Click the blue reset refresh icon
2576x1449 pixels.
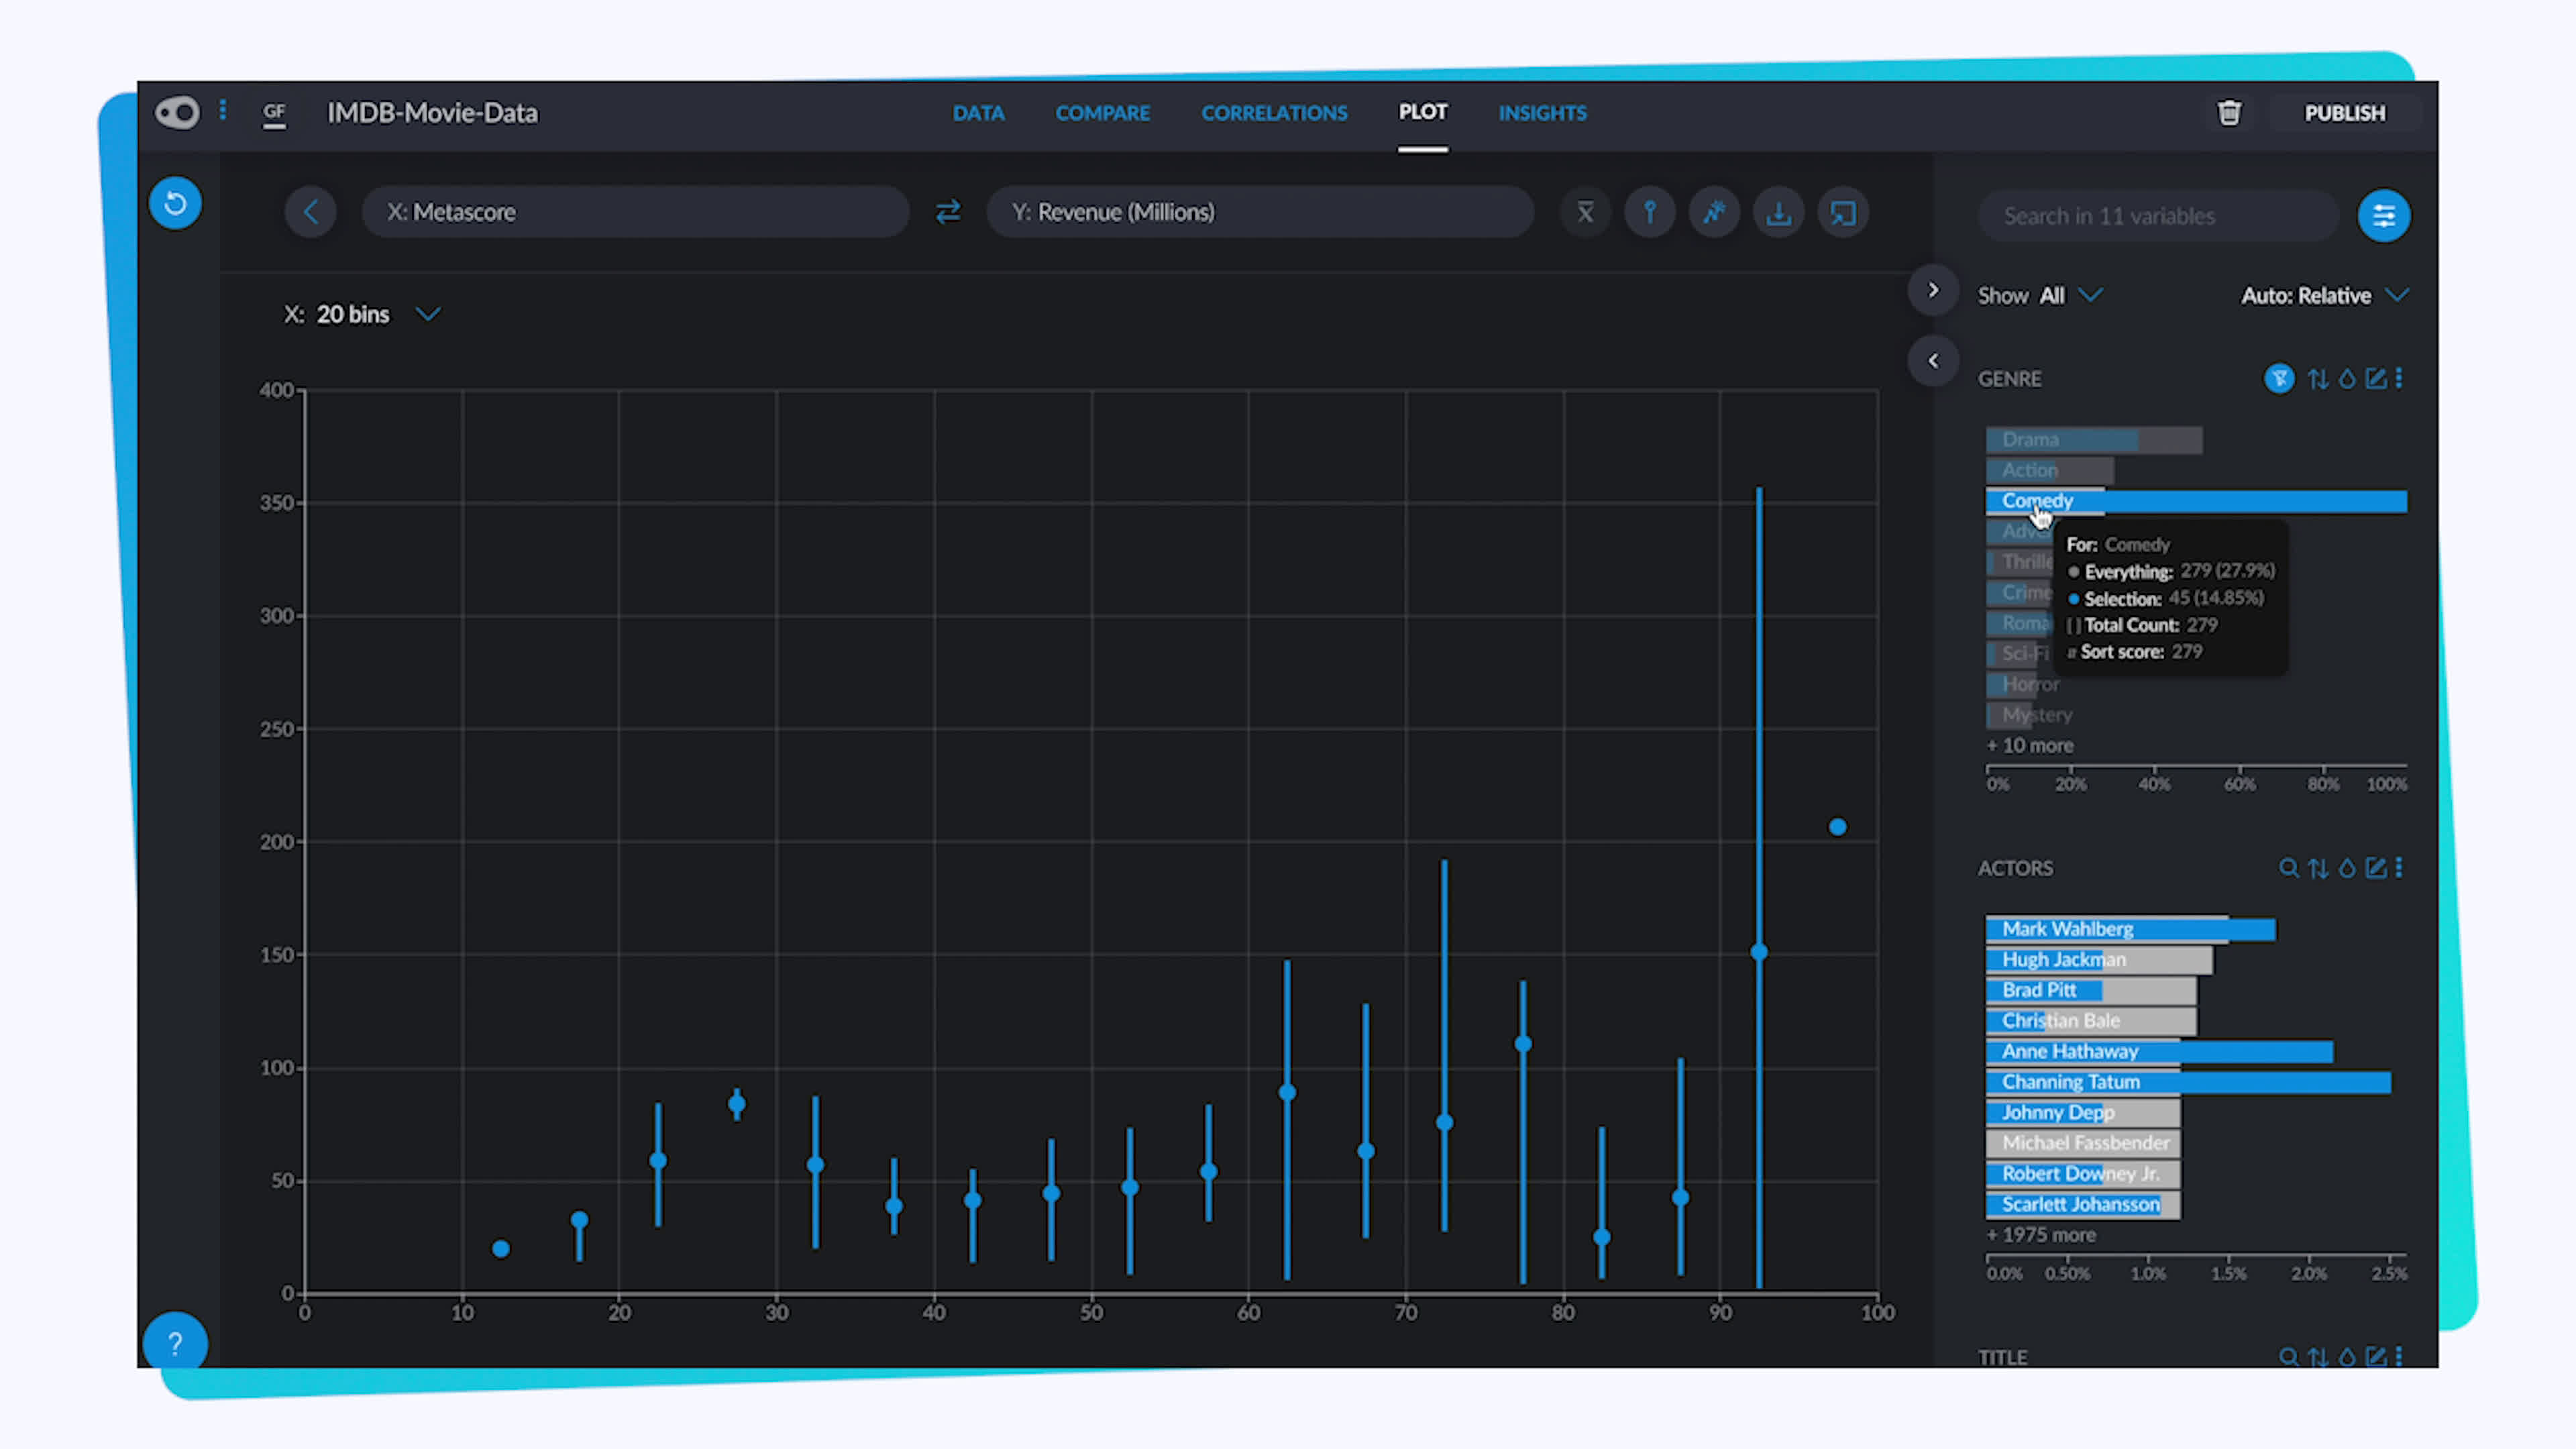[175, 203]
